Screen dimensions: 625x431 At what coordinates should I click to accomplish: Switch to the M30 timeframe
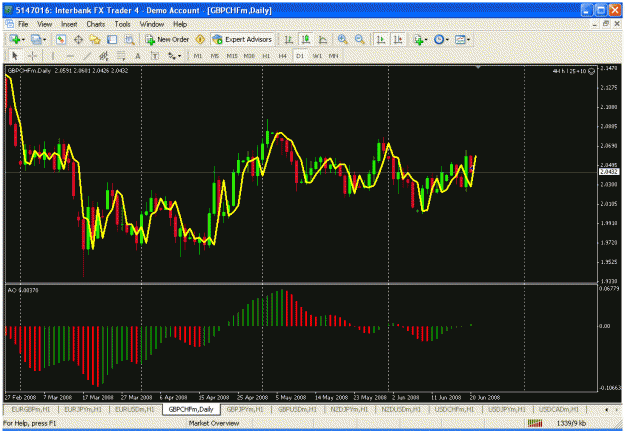coord(249,56)
